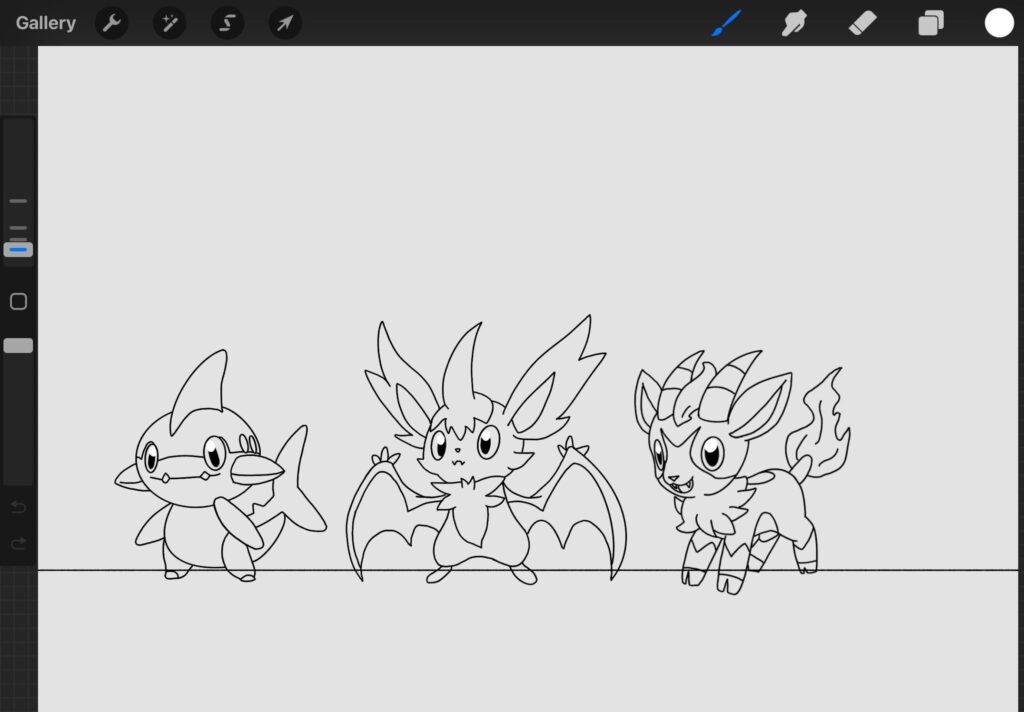
Task: Tap the square Modify button in sidebar
Action: click(18, 301)
